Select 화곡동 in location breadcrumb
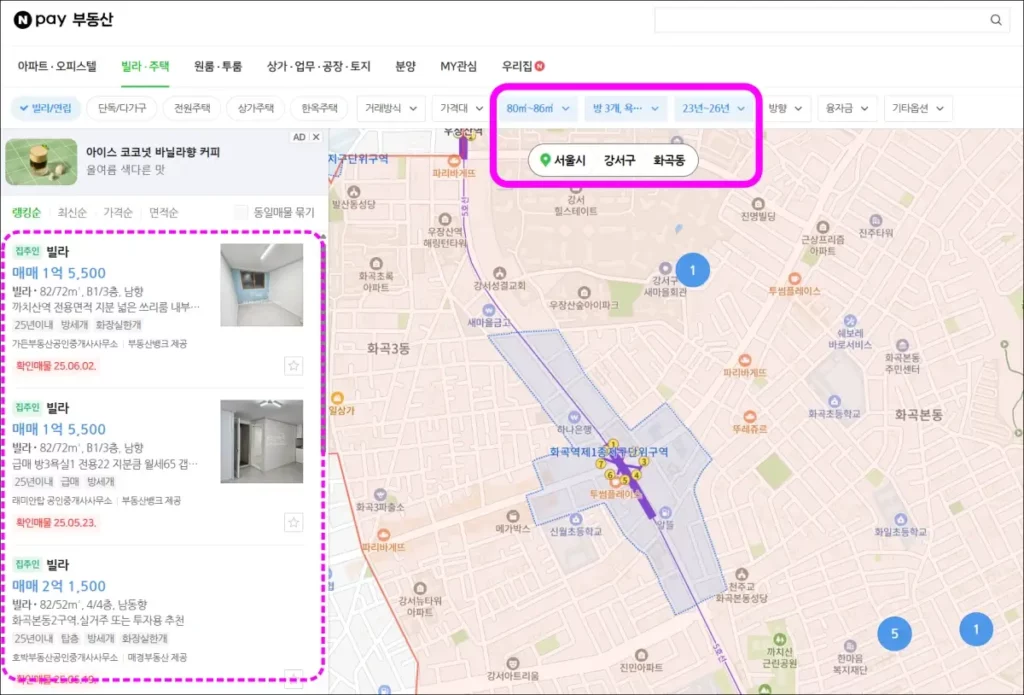The height and width of the screenshot is (695, 1024). (x=669, y=161)
